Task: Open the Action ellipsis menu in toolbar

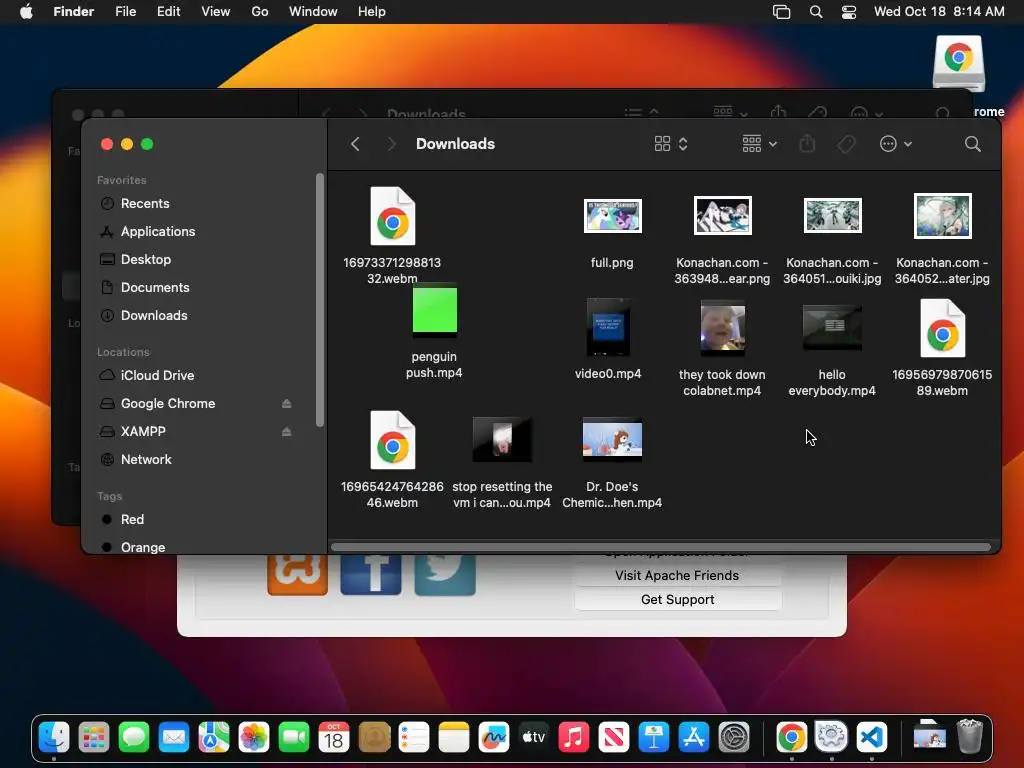Action: coord(895,144)
